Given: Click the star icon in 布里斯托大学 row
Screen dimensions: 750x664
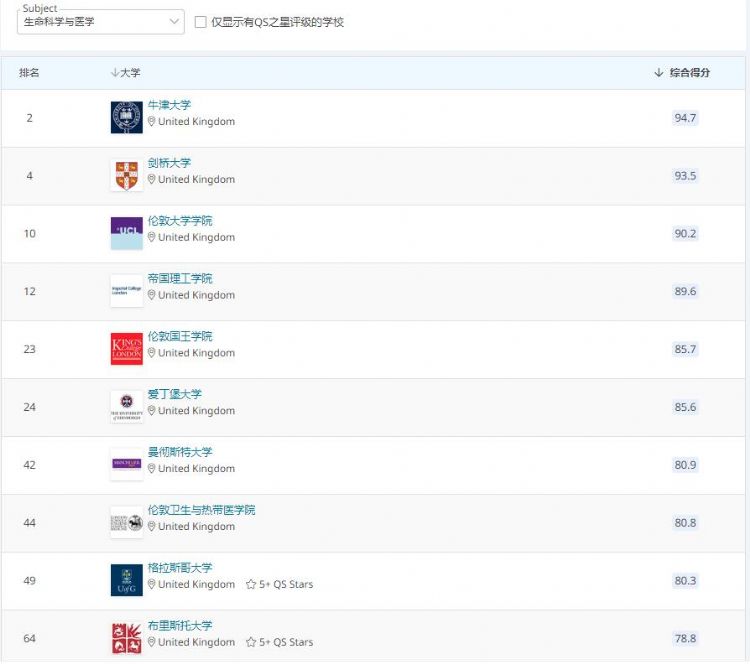Looking at the screenshot, I should click(251, 642).
